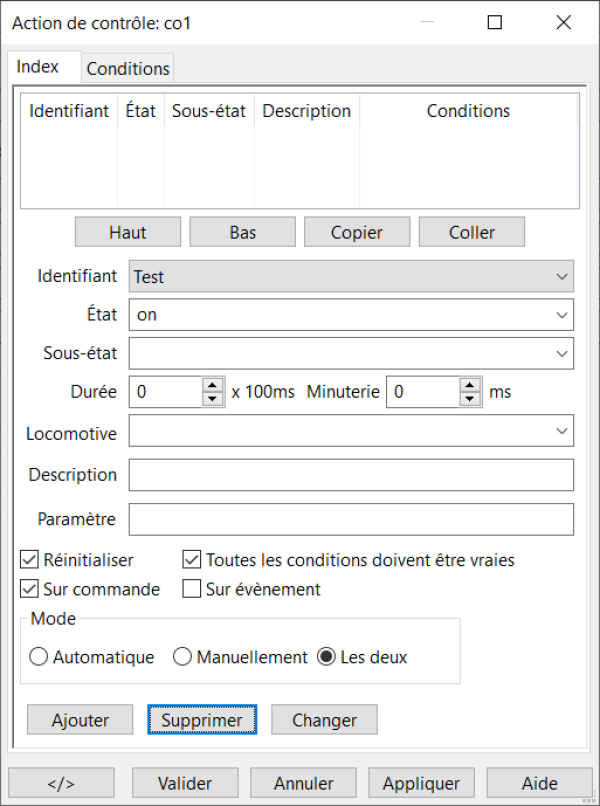The width and height of the screenshot is (600, 806).
Task: Click the Description text field
Action: coord(351,475)
